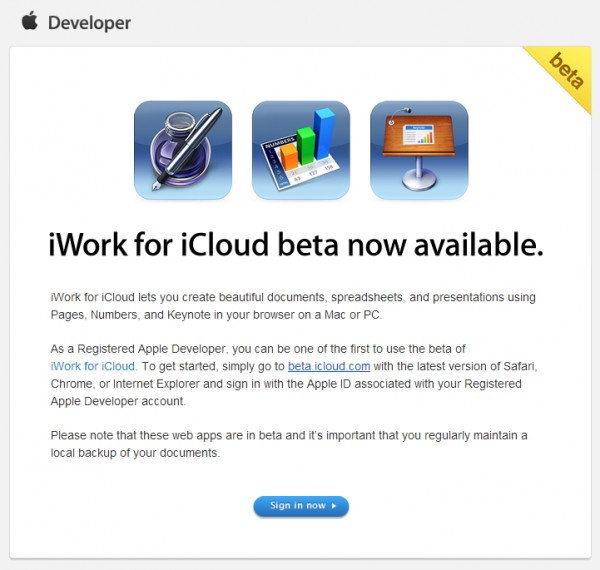
Task: Click the arrow on Sign in now button
Action: (334, 506)
